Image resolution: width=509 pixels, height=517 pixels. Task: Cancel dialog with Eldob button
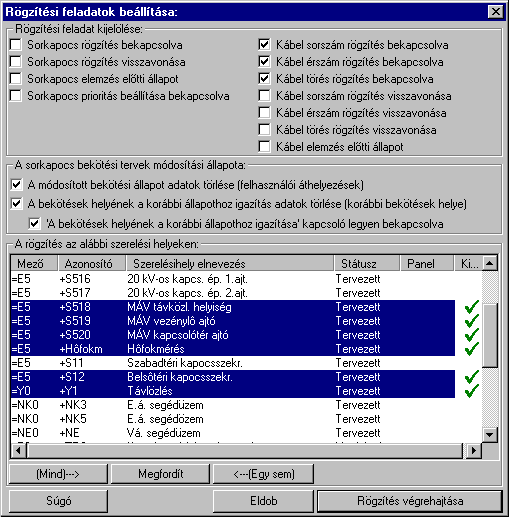point(263,501)
